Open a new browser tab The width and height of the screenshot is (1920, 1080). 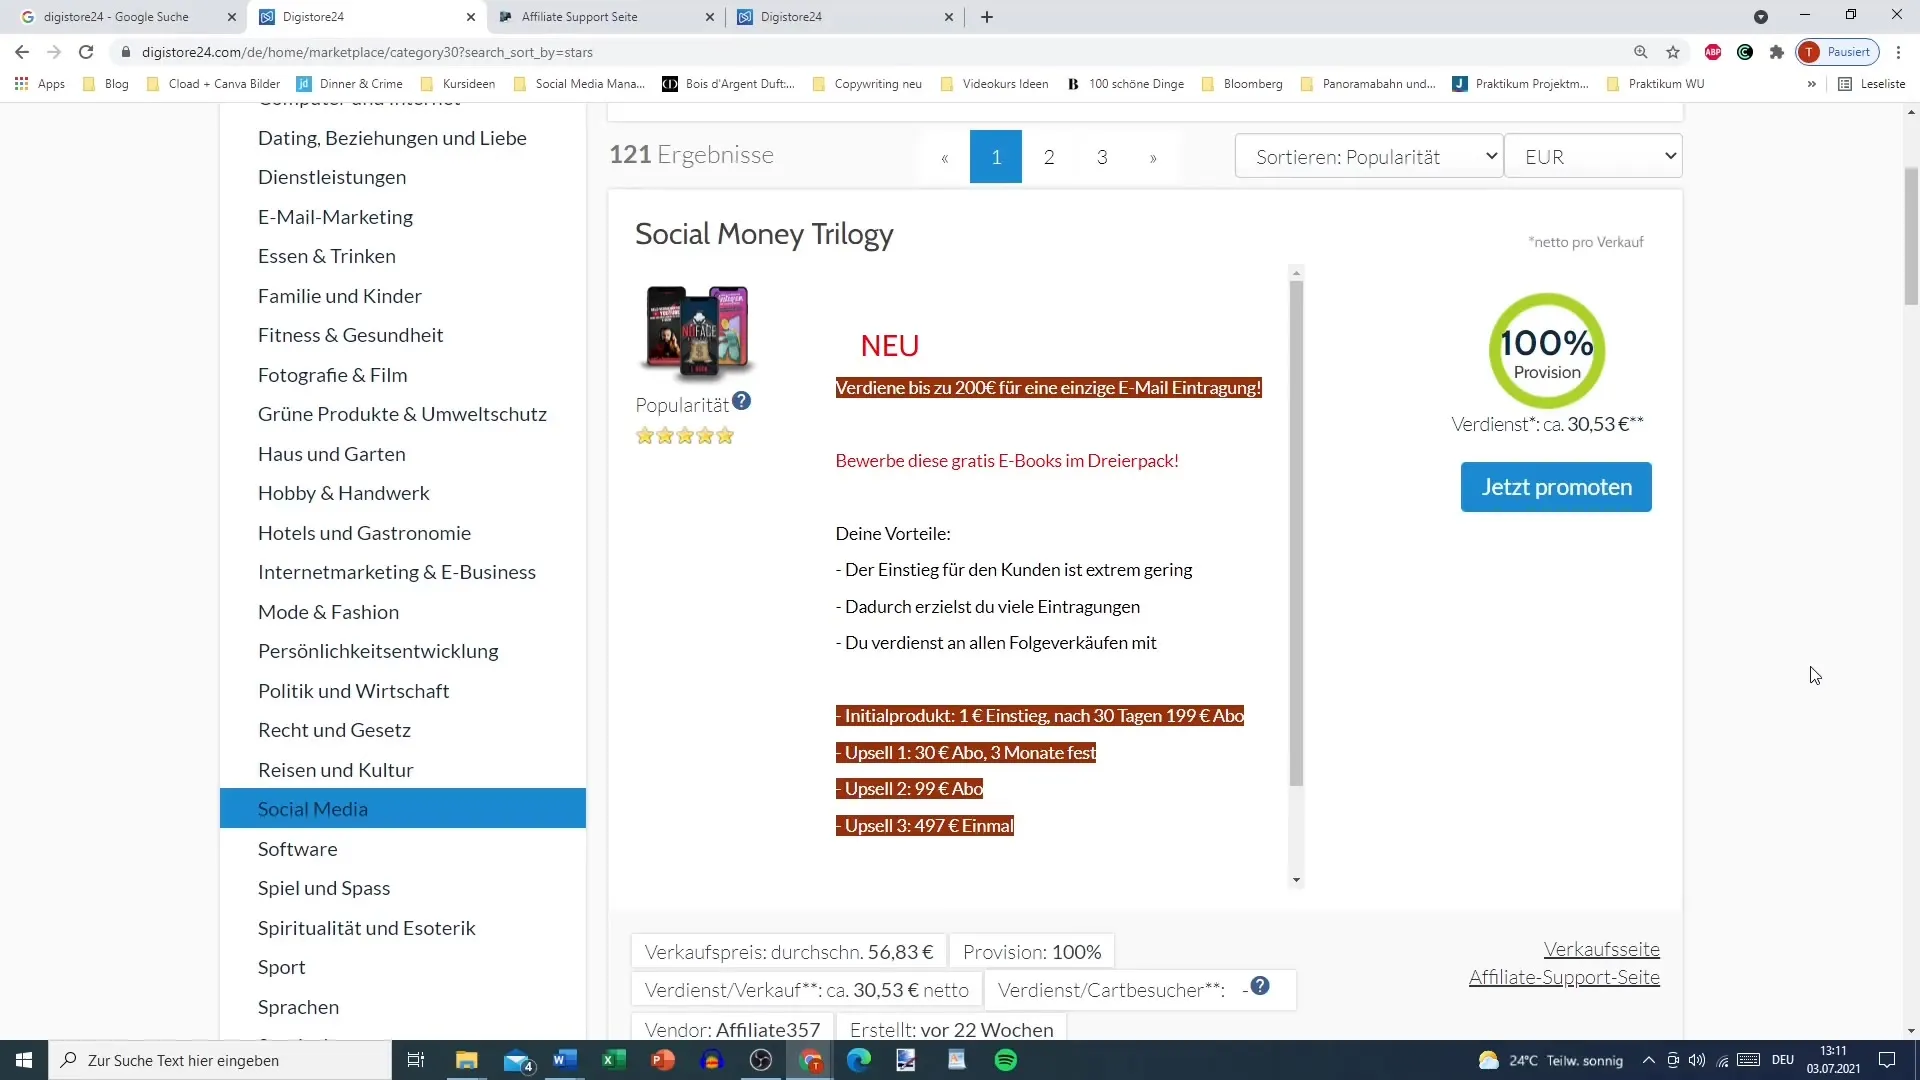pyautogui.click(x=987, y=17)
